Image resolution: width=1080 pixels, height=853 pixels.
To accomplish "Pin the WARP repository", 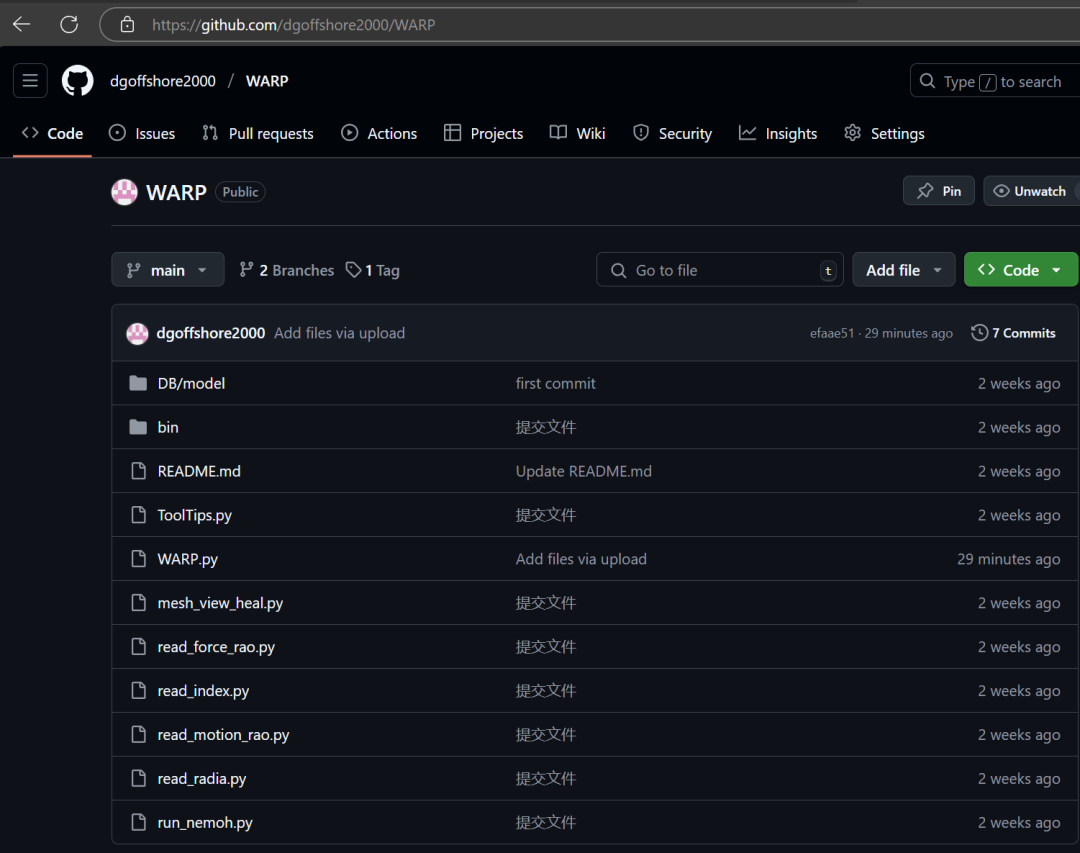I will pos(939,191).
